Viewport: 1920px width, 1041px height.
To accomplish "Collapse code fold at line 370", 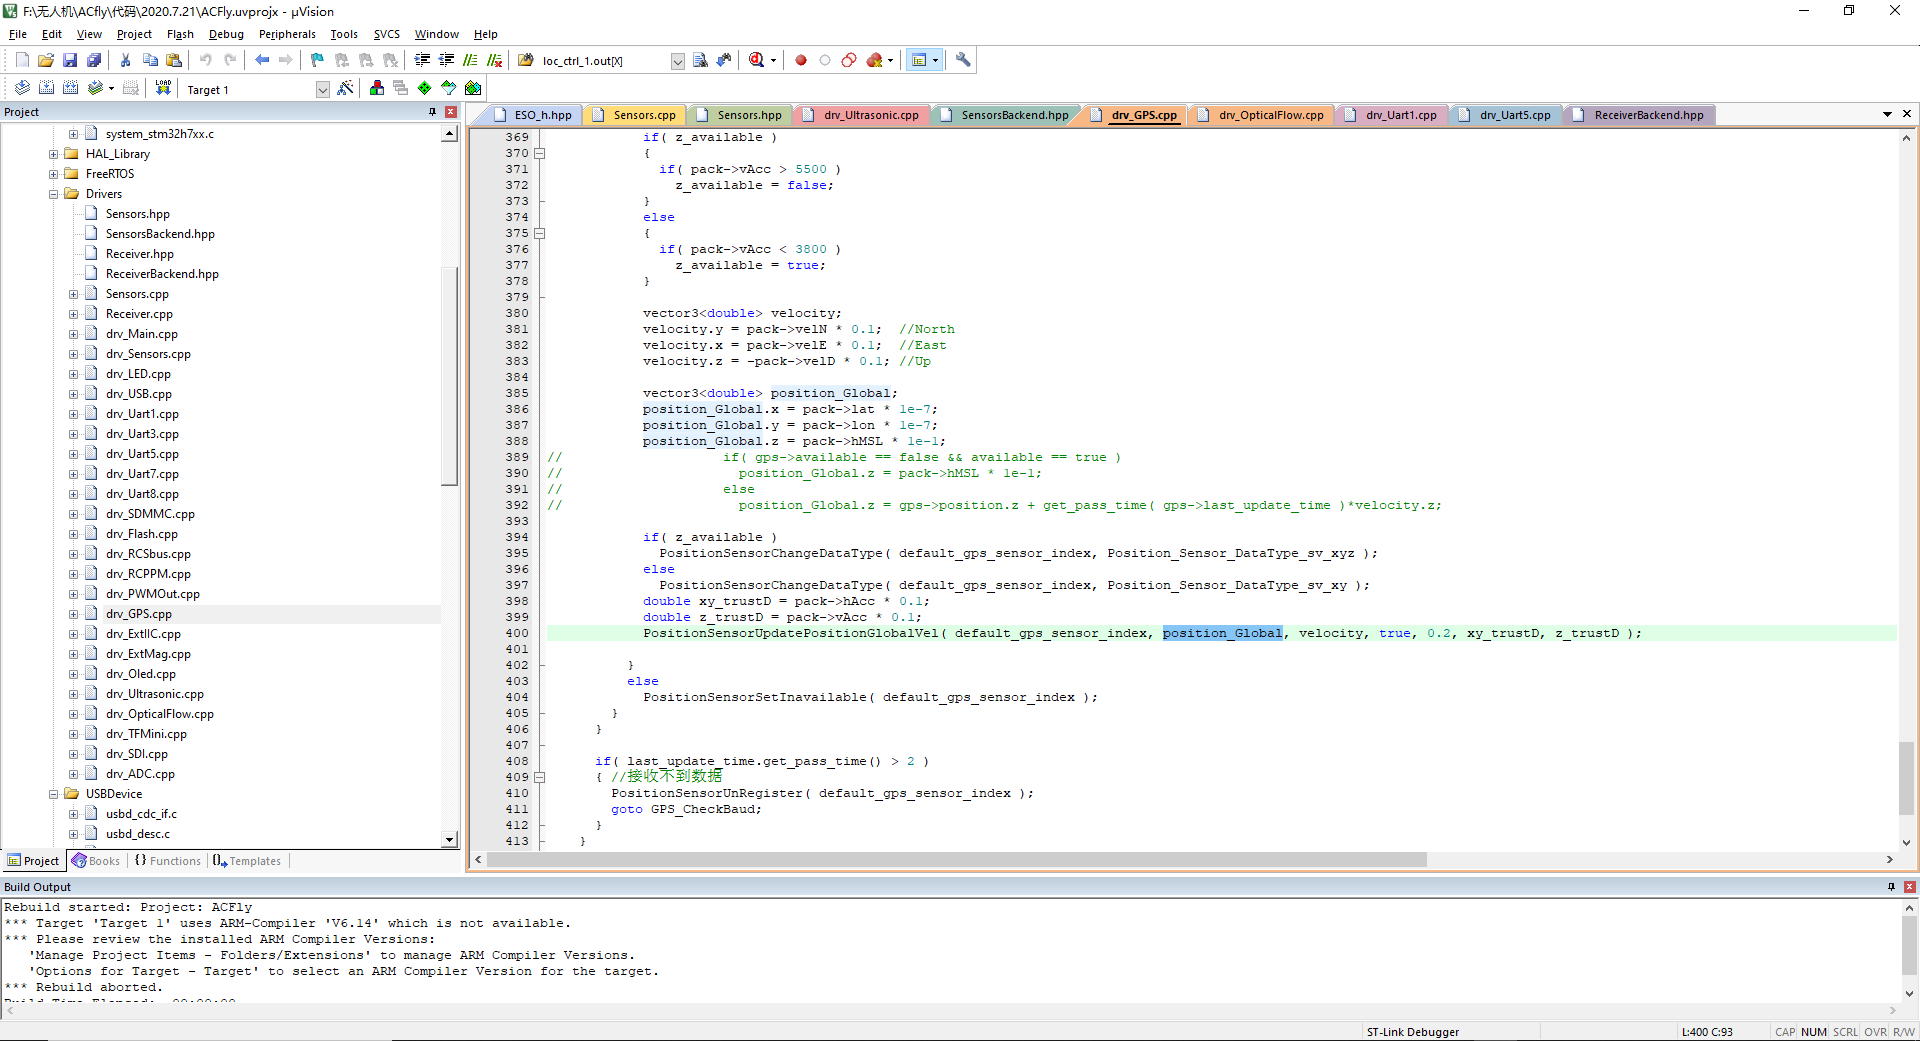I will pos(540,154).
